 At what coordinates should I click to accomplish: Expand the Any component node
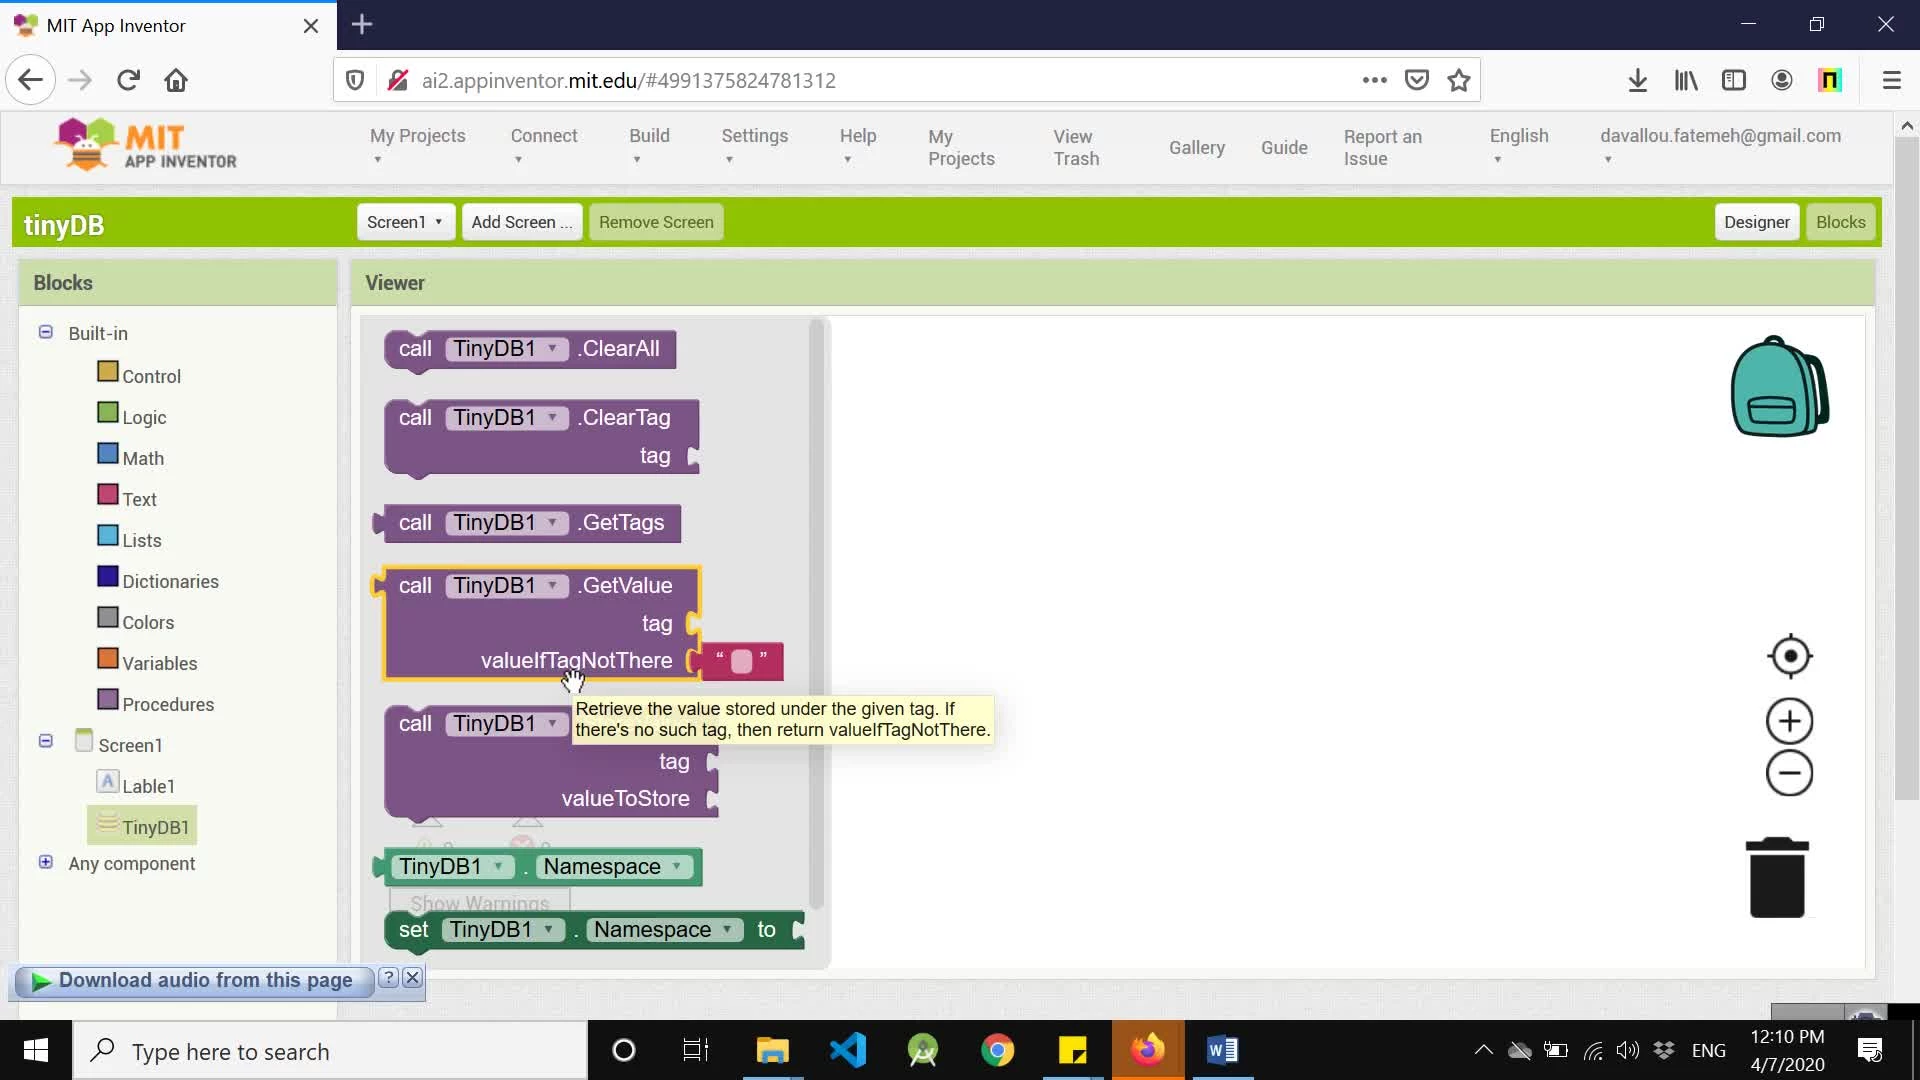pyautogui.click(x=45, y=862)
